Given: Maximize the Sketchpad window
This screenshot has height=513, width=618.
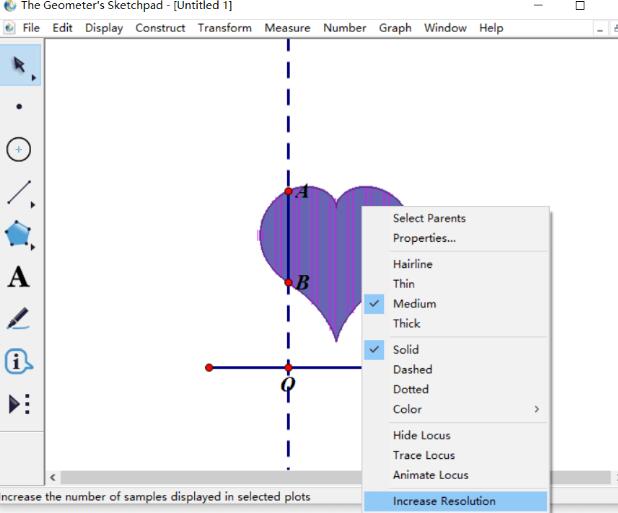Looking at the screenshot, I should 580,6.
